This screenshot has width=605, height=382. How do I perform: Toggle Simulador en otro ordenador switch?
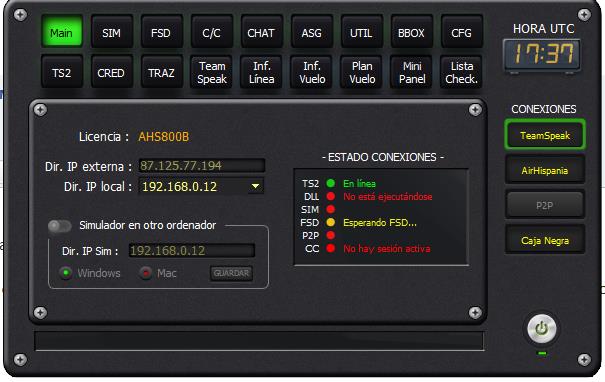point(60,226)
